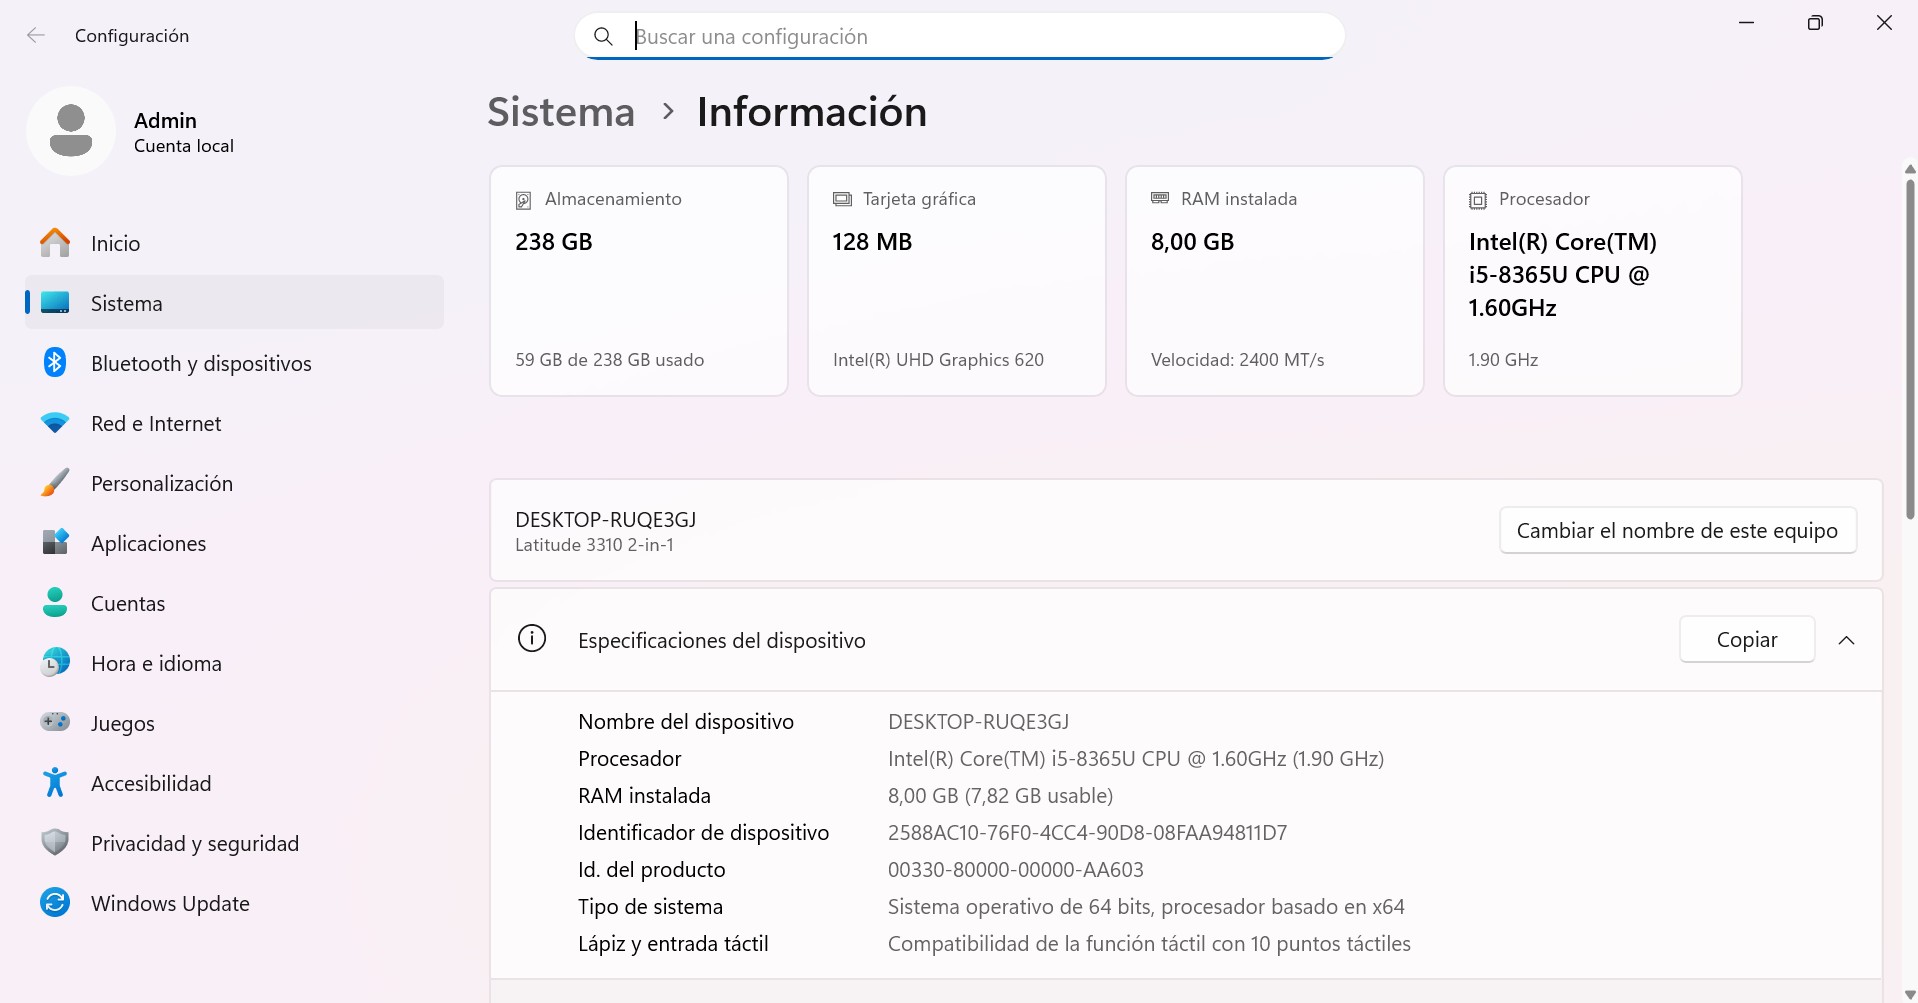Open Cuentas settings

[x=128, y=603]
